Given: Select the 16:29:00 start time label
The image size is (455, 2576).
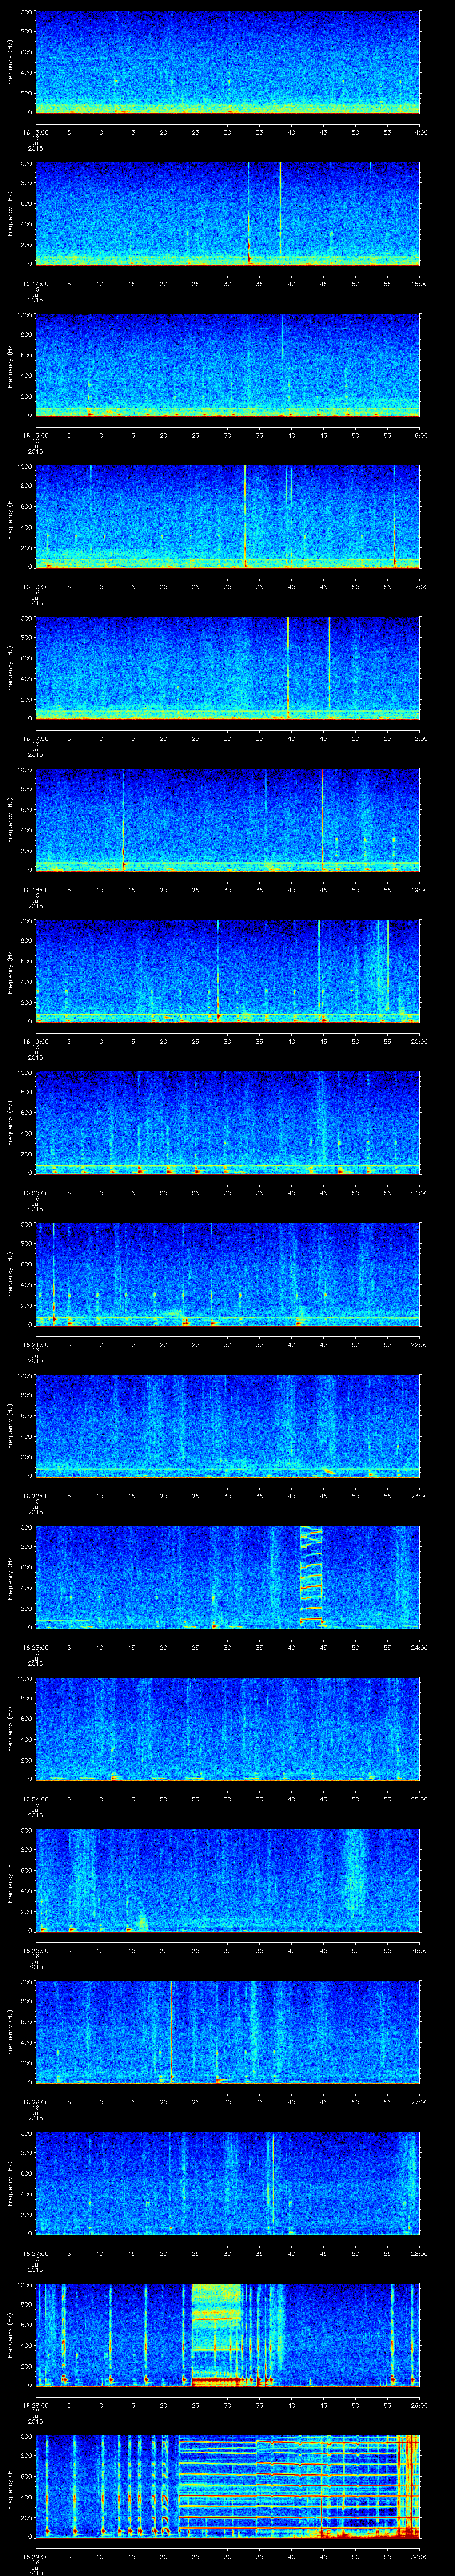Looking at the screenshot, I should [35, 2556].
